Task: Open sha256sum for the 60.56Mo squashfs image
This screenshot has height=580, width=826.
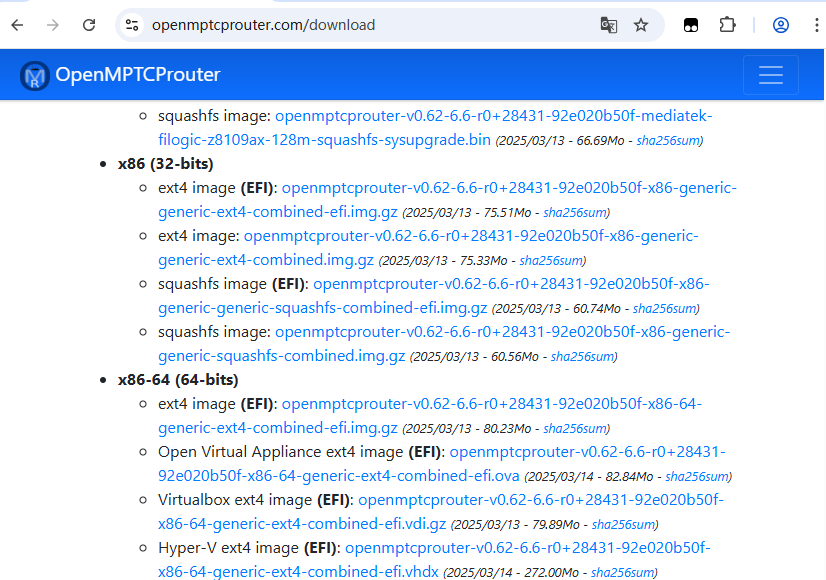Action: click(x=582, y=357)
